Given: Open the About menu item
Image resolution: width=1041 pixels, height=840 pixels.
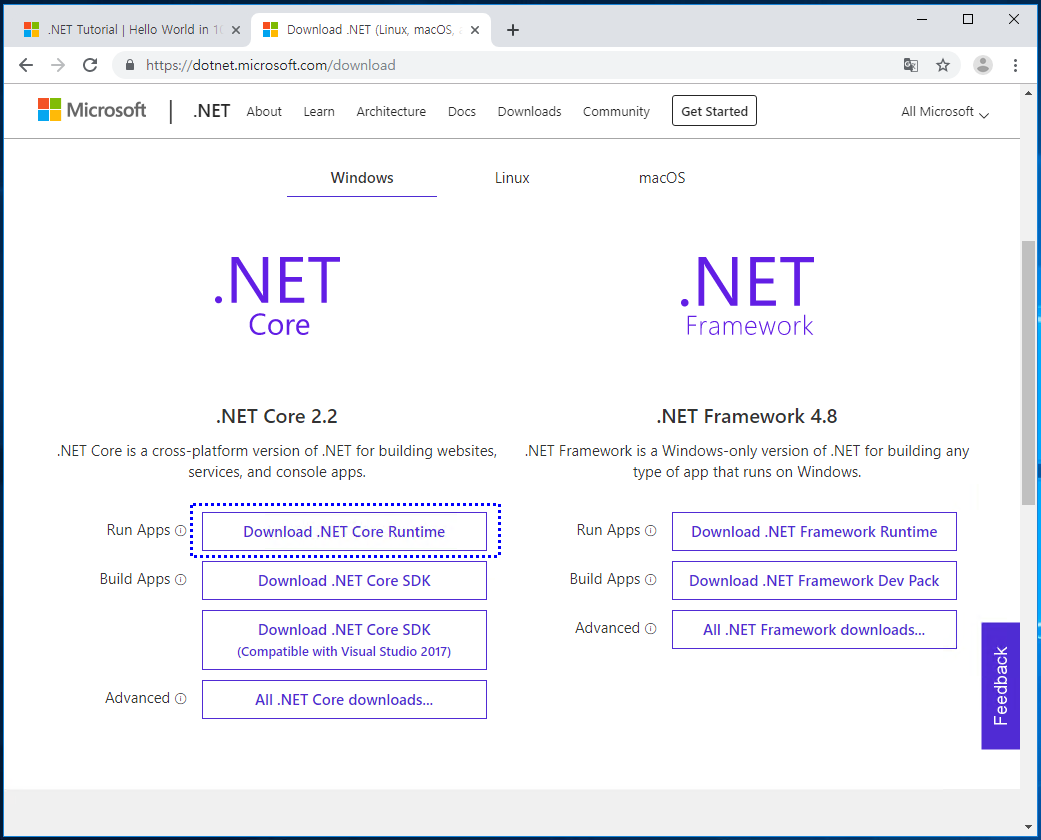Looking at the screenshot, I should [264, 112].
